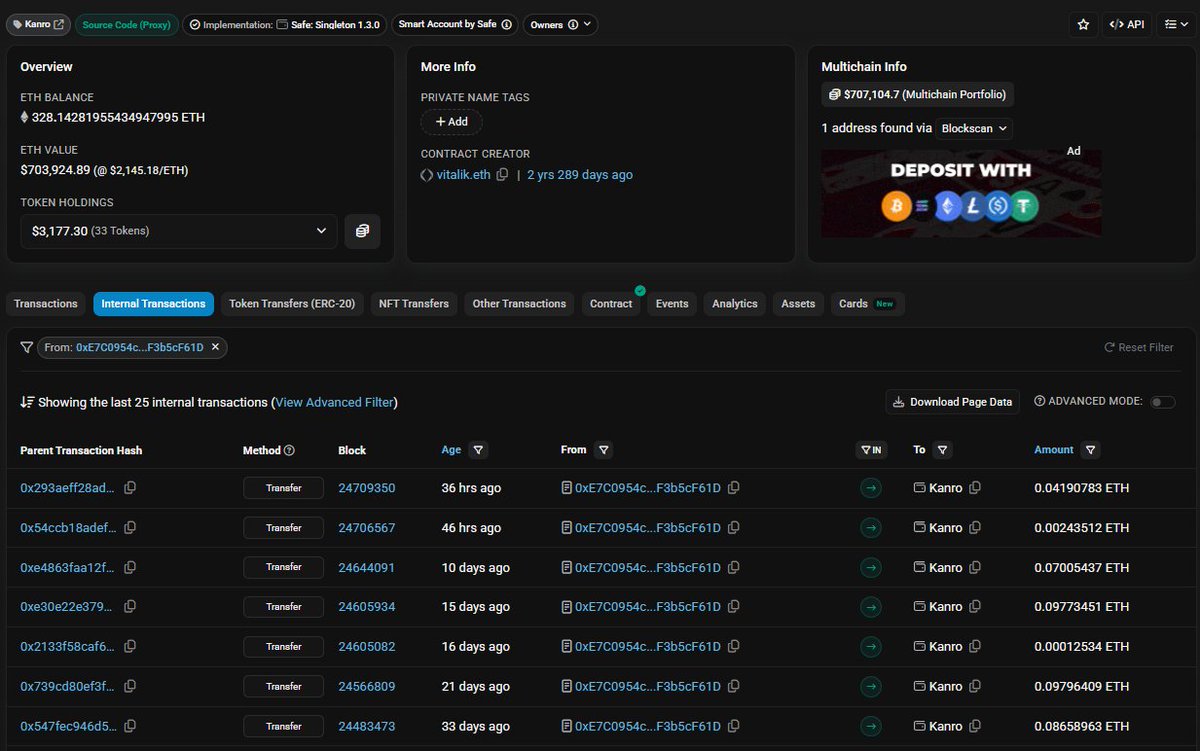Image resolution: width=1200 pixels, height=751 pixels.
Task: Click Smart Account by Safe badge
Action: [454, 24]
